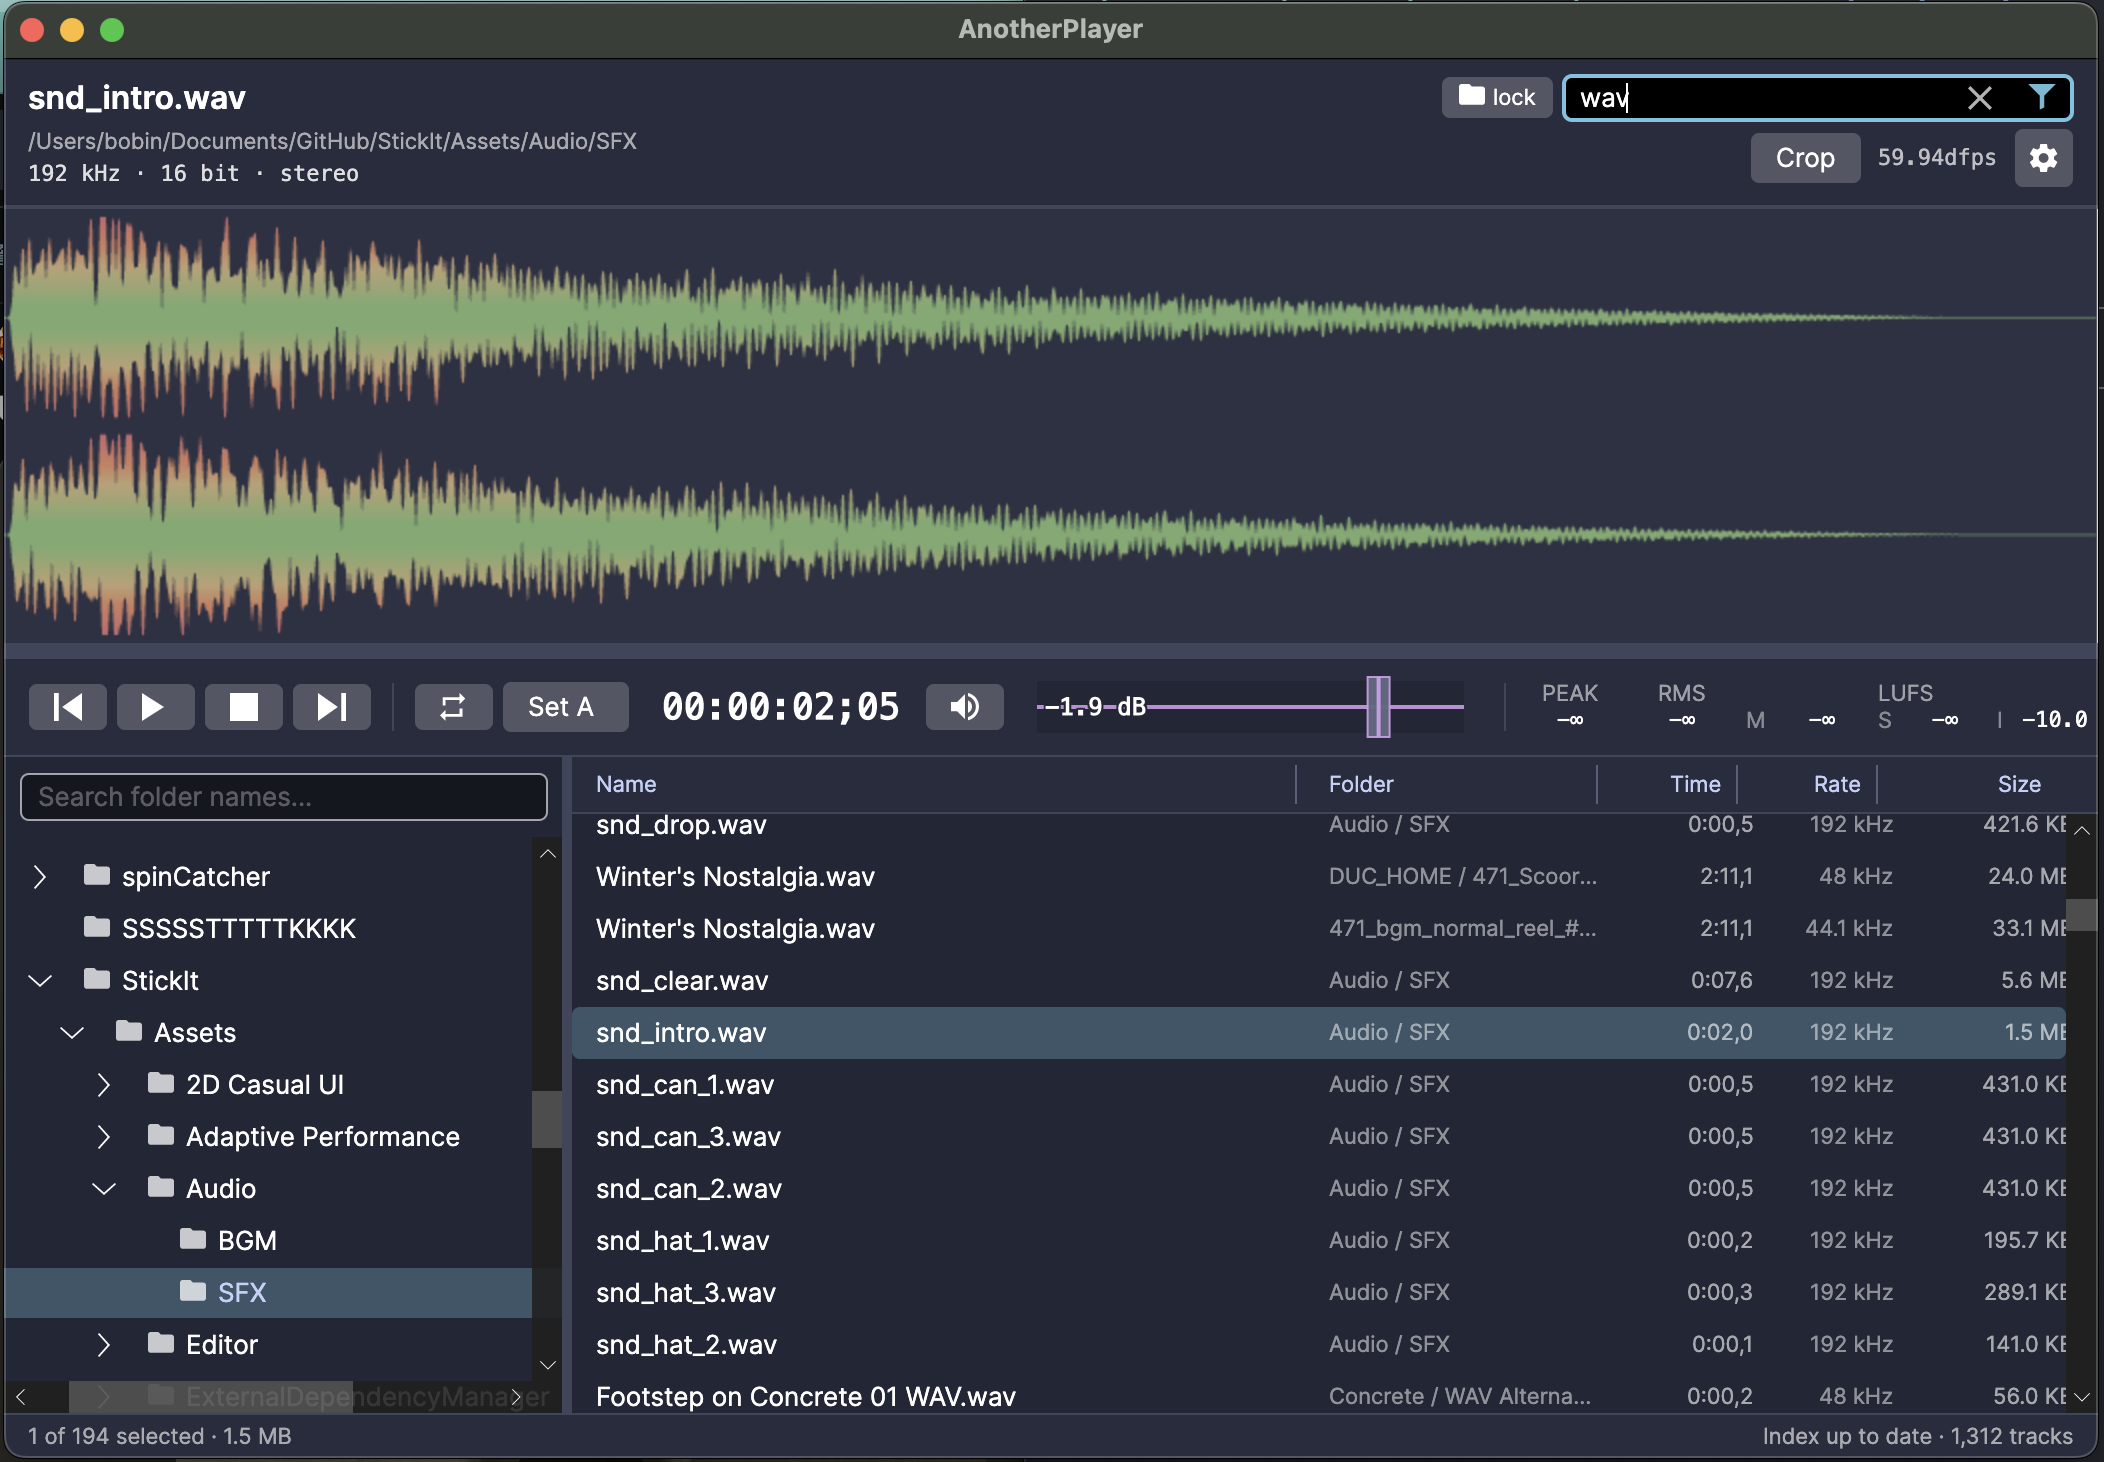Collapse the Assets folder
Screen dimensions: 2104x1462
pyautogui.click(x=72, y=1033)
